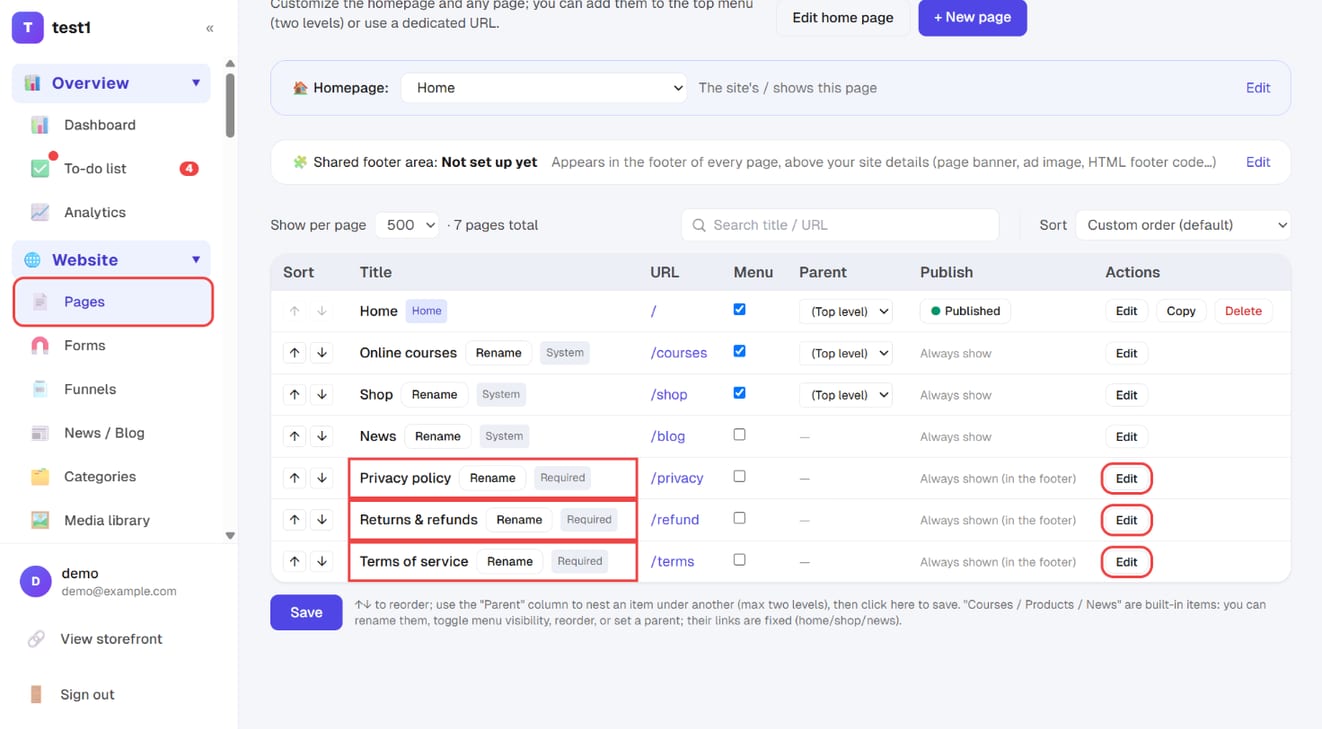The height and width of the screenshot is (729, 1322).
Task: Click the Dashboard chart icon
Action: pyautogui.click(x=40, y=125)
